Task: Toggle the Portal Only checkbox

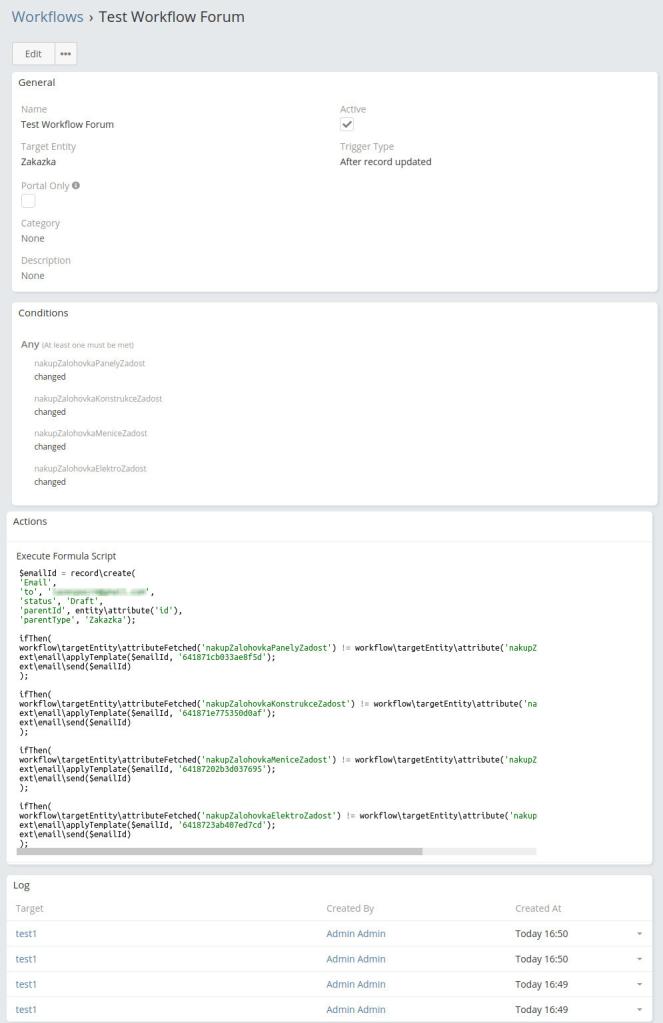Action: (28, 201)
